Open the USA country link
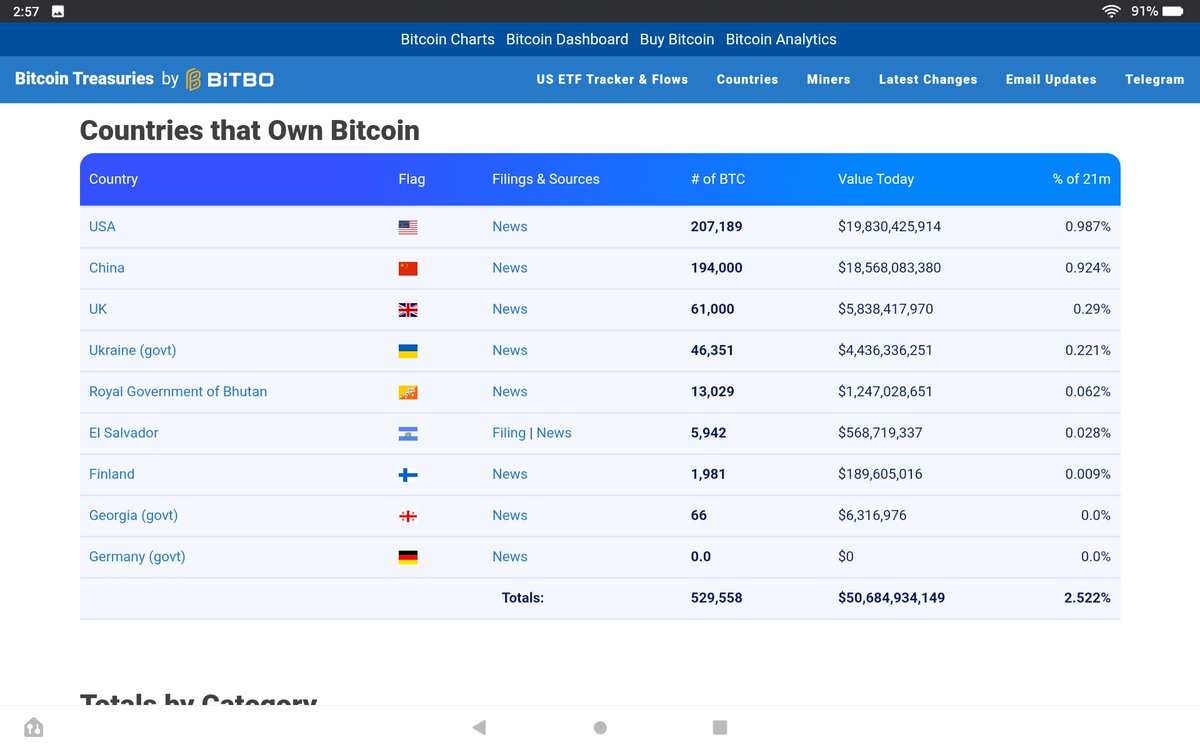1200x750 pixels. click(x=102, y=227)
